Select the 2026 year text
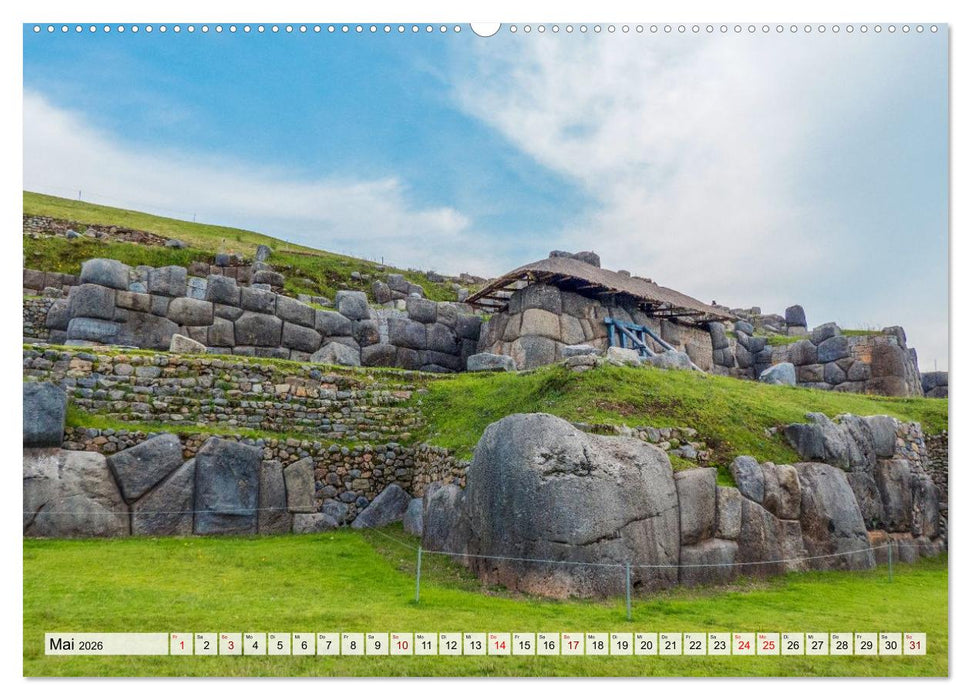 (x=90, y=648)
